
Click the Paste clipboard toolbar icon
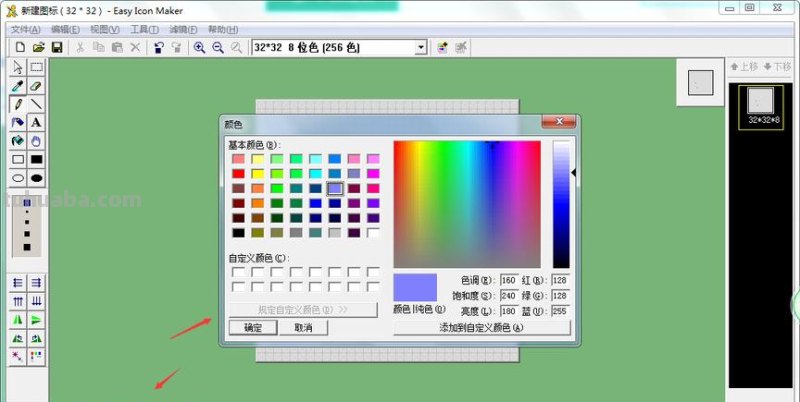coord(117,47)
